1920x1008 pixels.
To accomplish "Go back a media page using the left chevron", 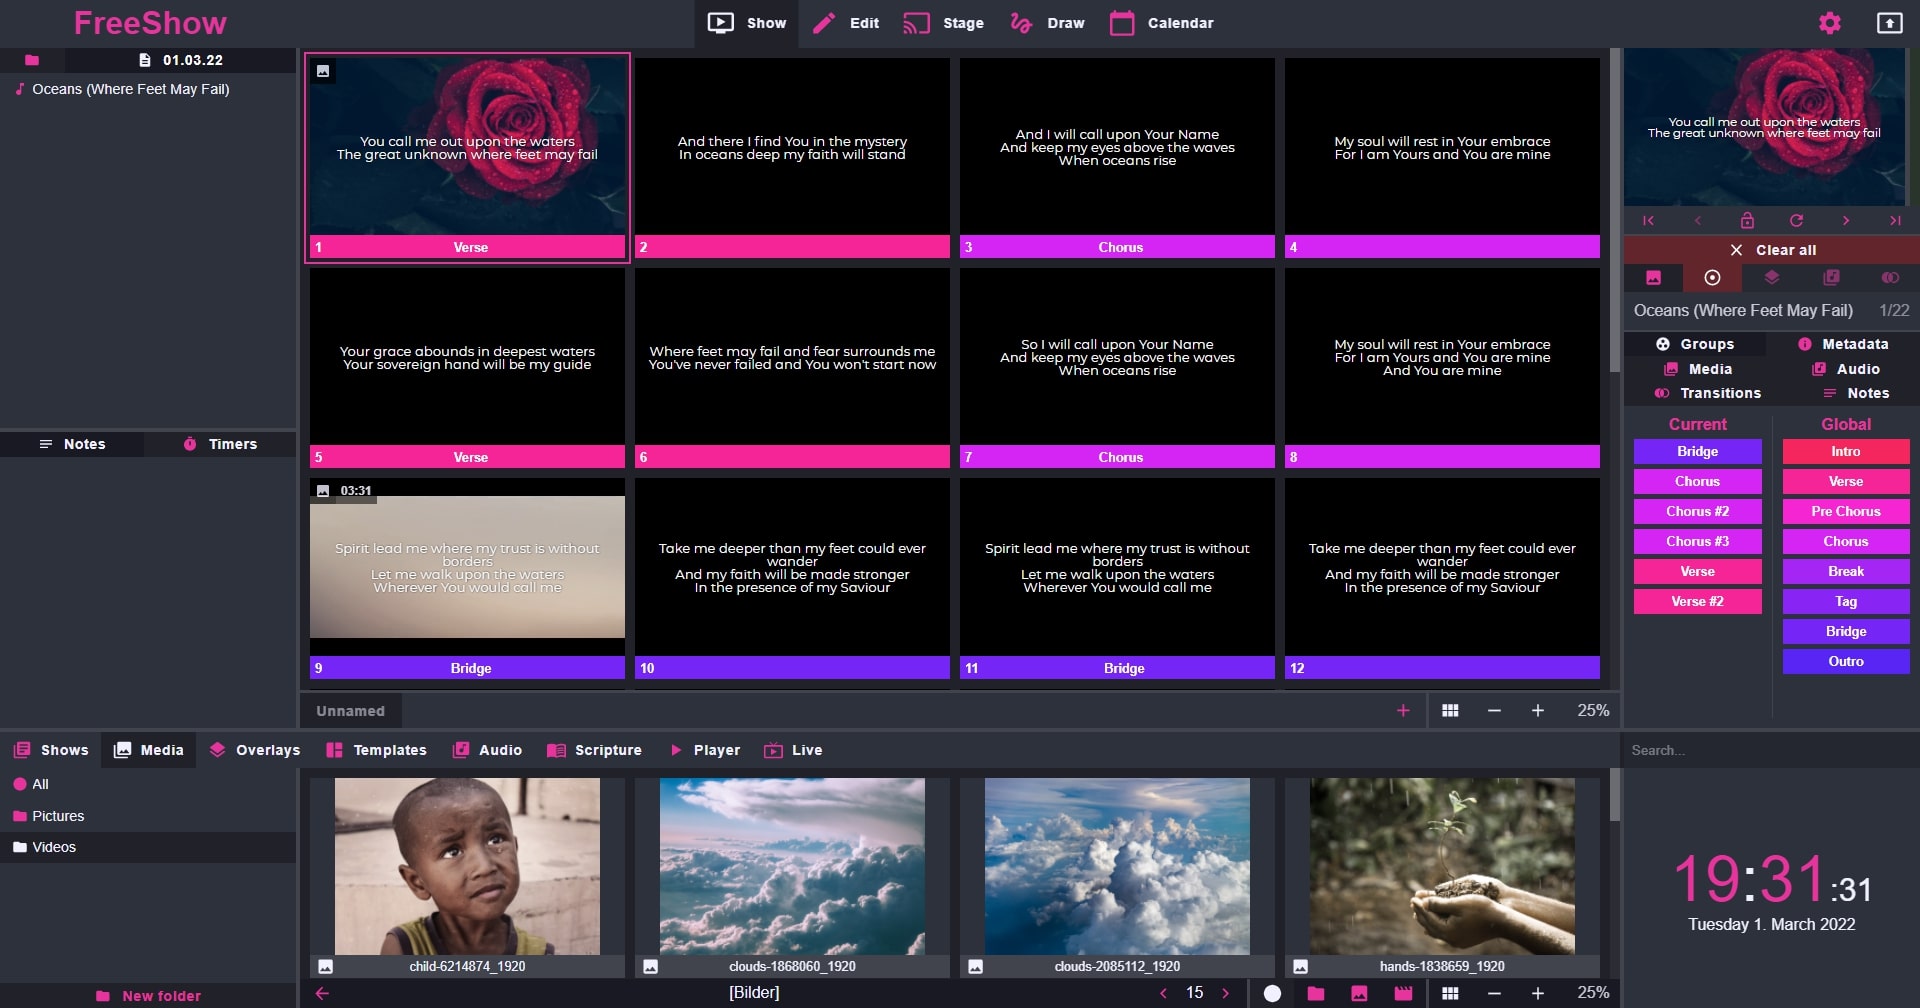I will [x=1163, y=992].
